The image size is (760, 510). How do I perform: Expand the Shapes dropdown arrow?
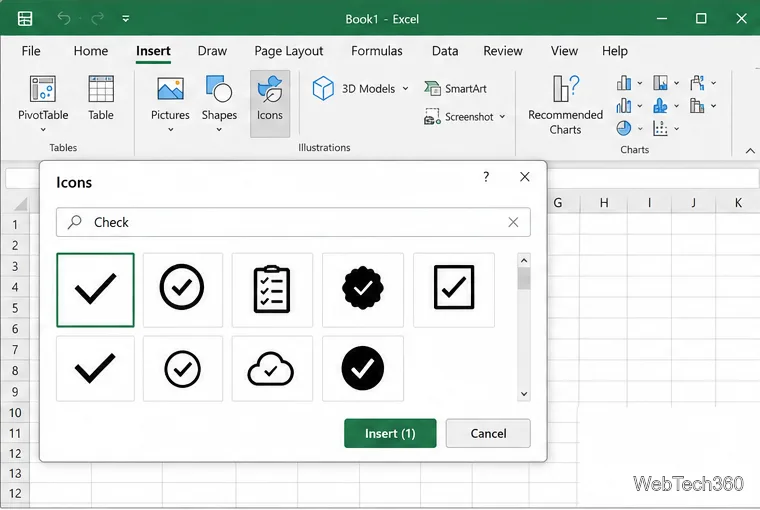pyautogui.click(x=219, y=129)
